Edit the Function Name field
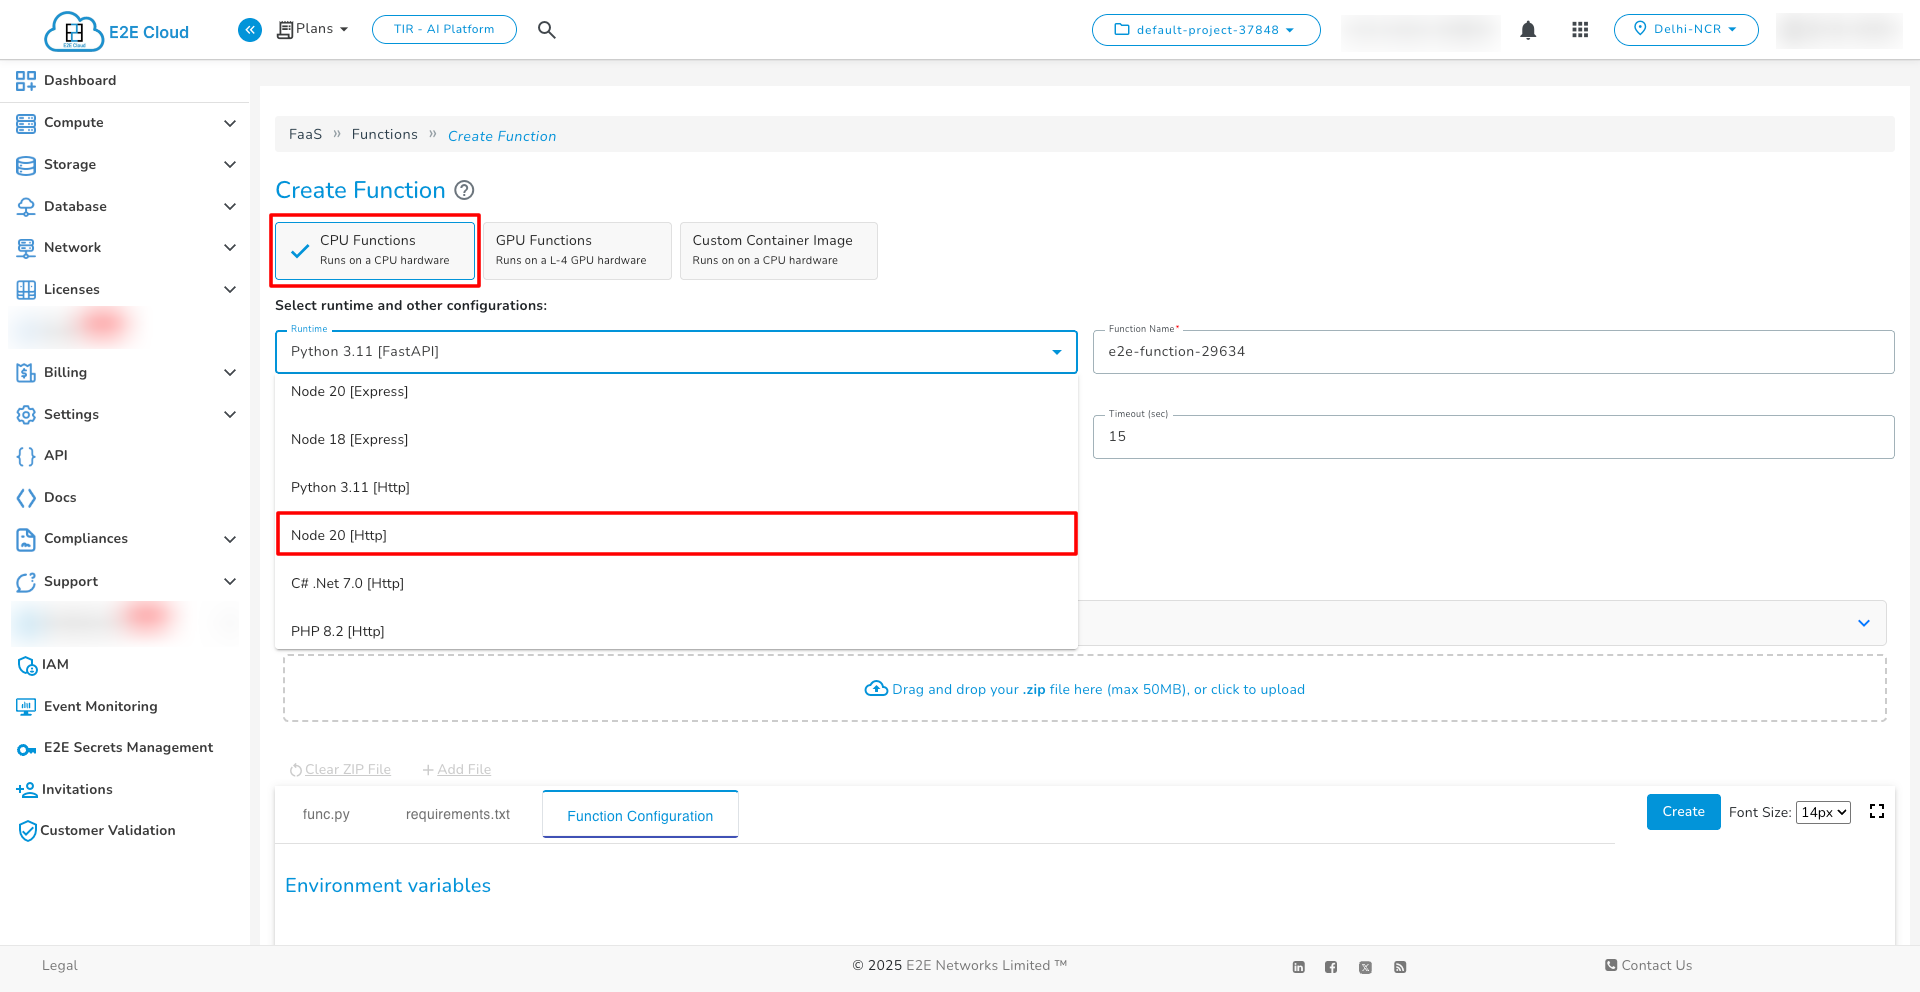Screen dimensions: 1920x992 [1494, 352]
